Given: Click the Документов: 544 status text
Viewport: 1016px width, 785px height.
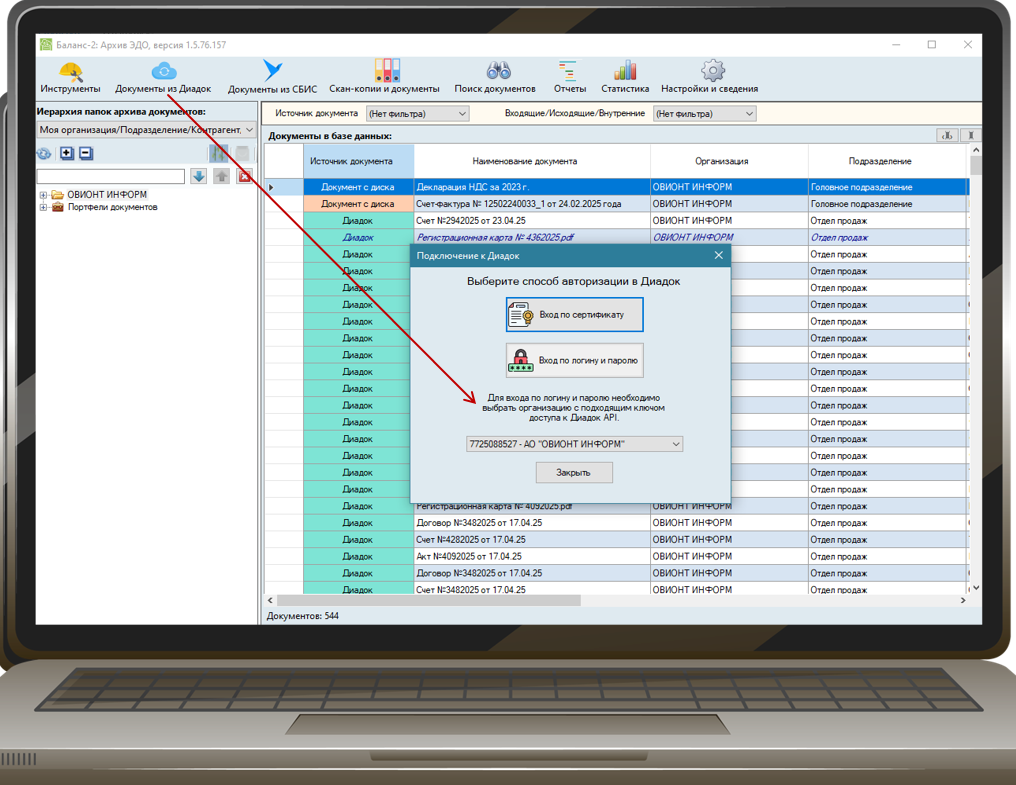Looking at the screenshot, I should pyautogui.click(x=303, y=616).
